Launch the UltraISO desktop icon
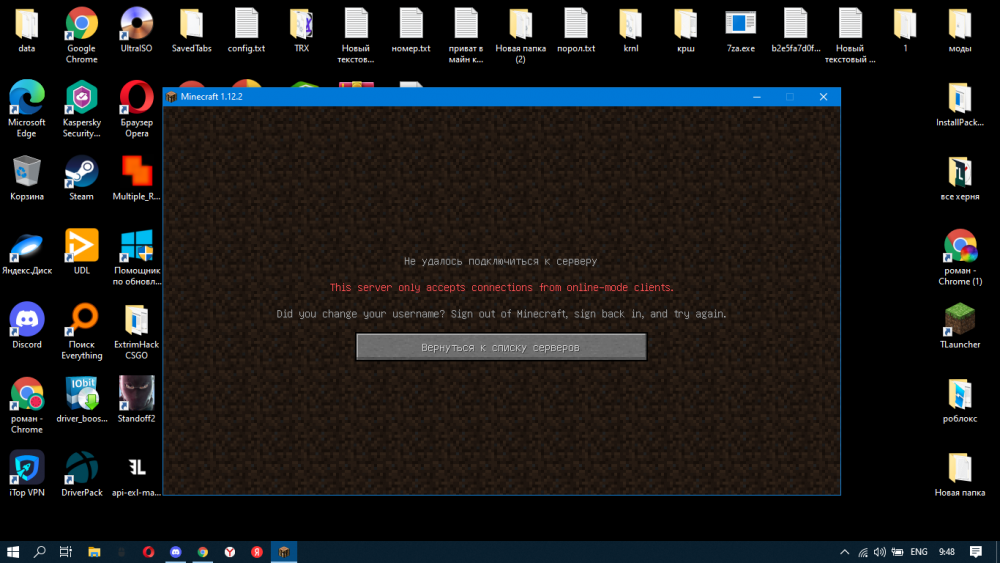This screenshot has height=563, width=1000. pyautogui.click(x=136, y=30)
